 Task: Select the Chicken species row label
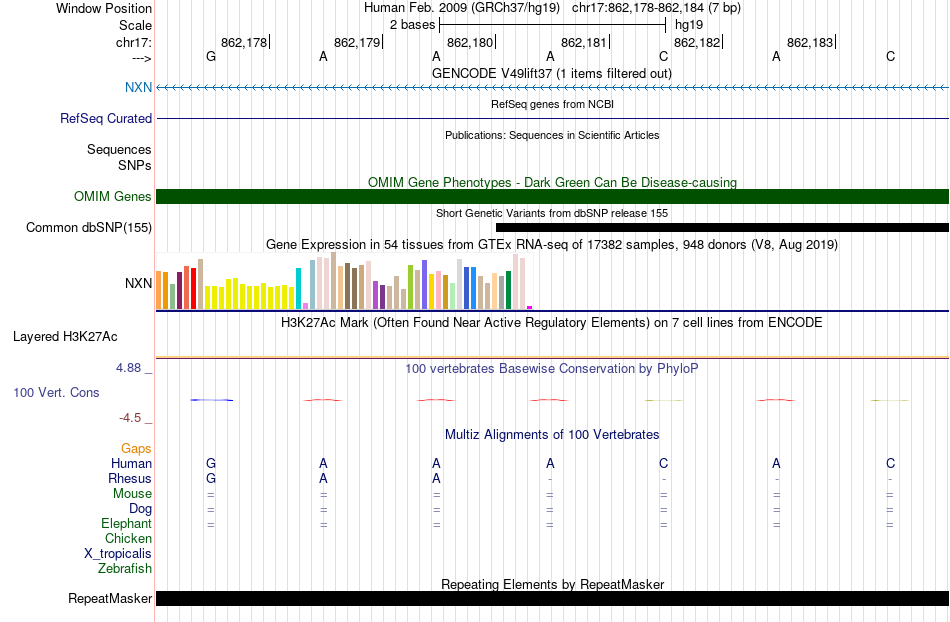point(128,538)
